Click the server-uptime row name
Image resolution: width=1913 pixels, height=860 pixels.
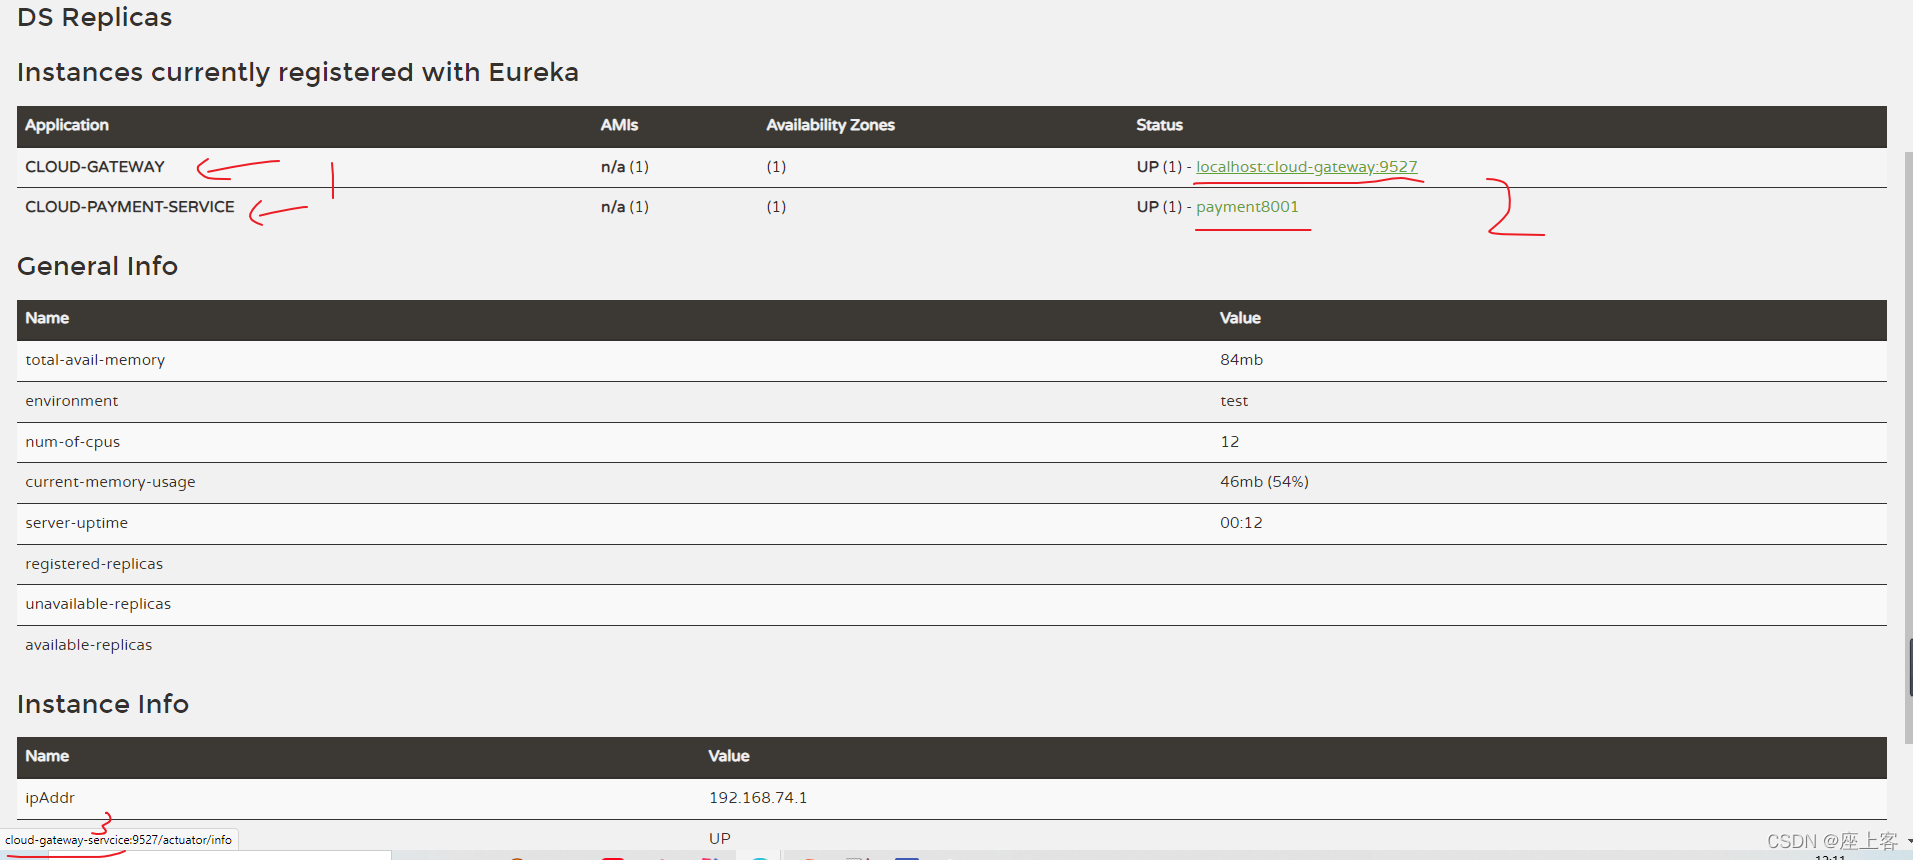[77, 523]
